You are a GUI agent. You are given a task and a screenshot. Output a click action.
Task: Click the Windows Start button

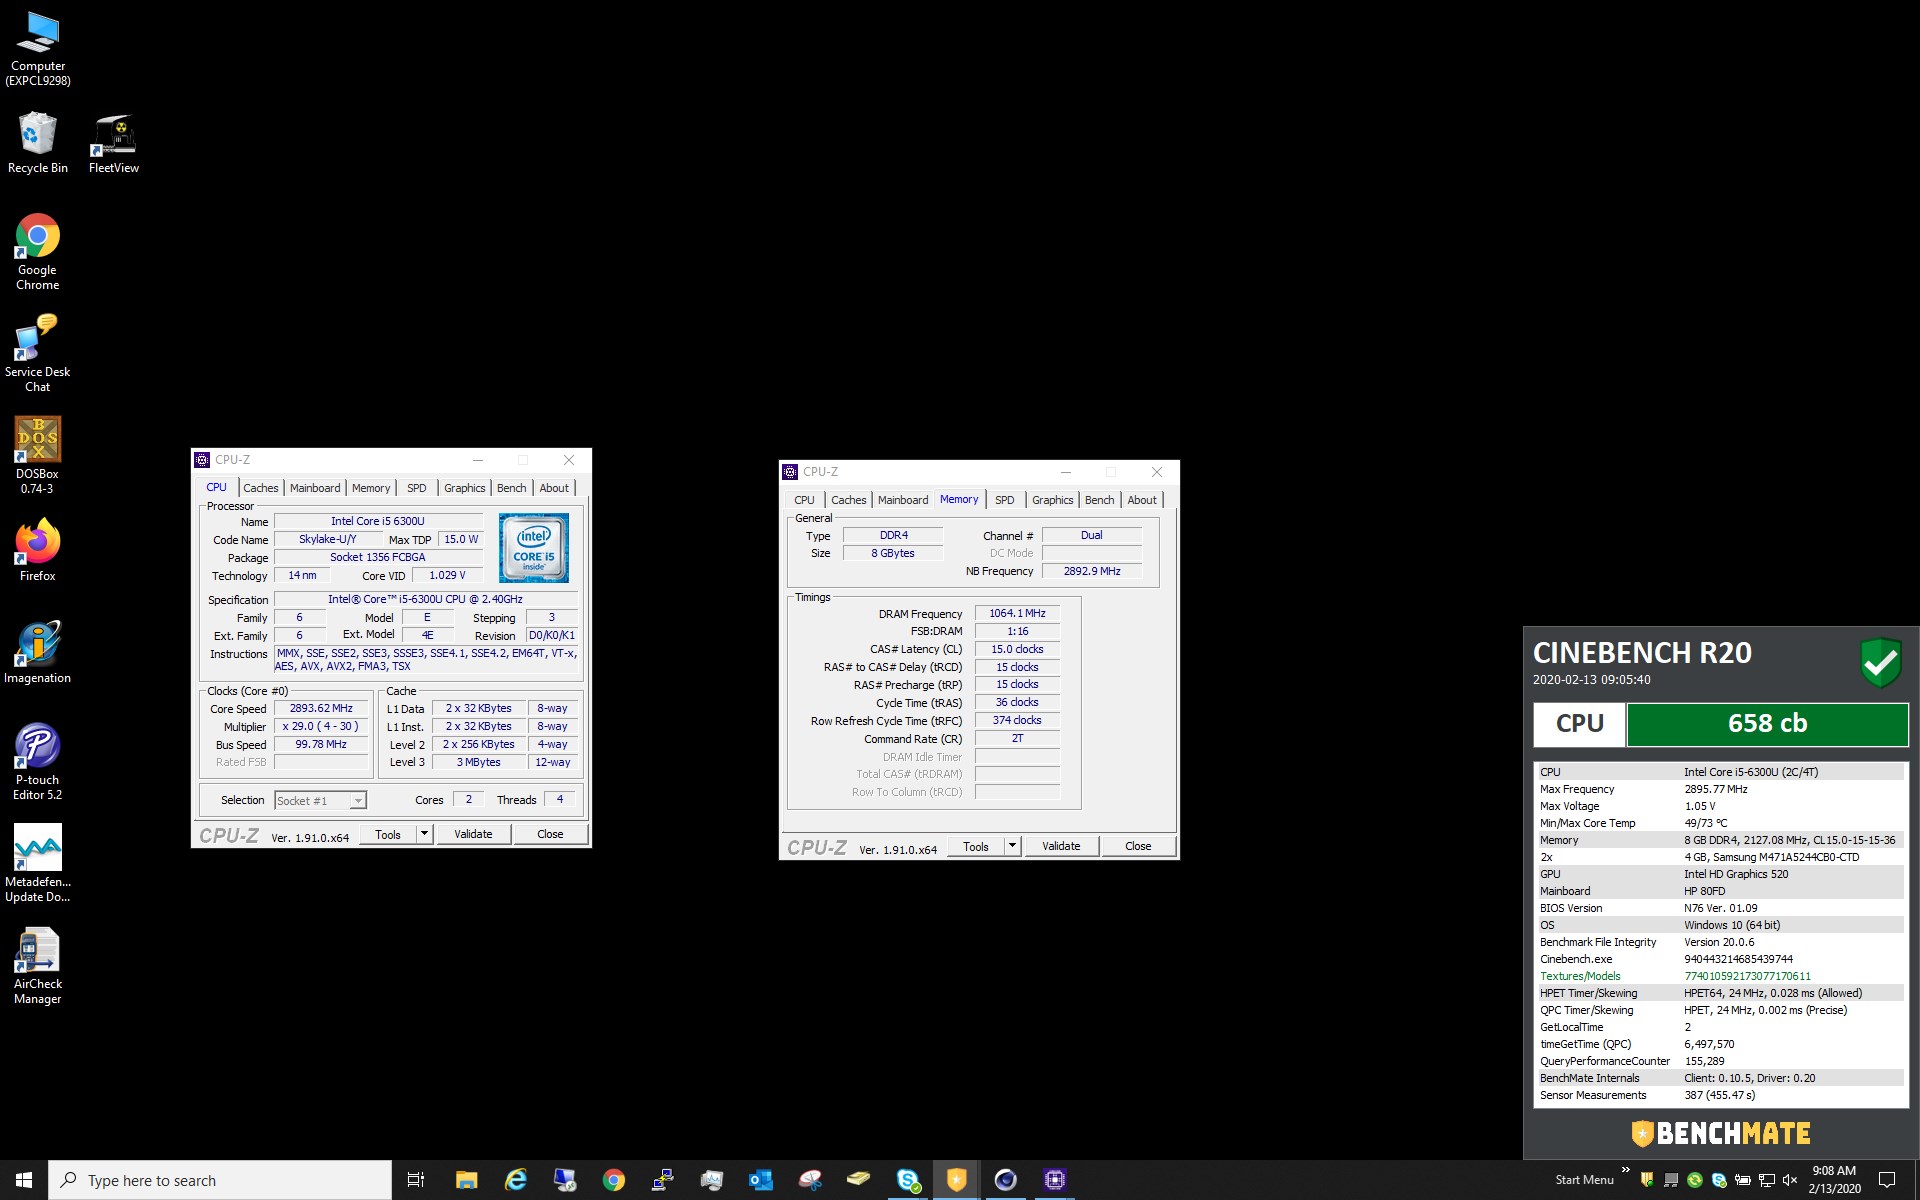point(24,1180)
